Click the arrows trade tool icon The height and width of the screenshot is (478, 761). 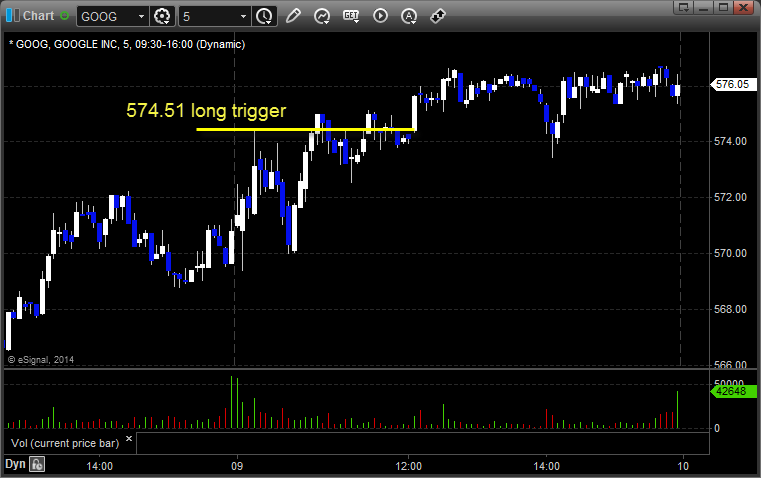click(438, 16)
